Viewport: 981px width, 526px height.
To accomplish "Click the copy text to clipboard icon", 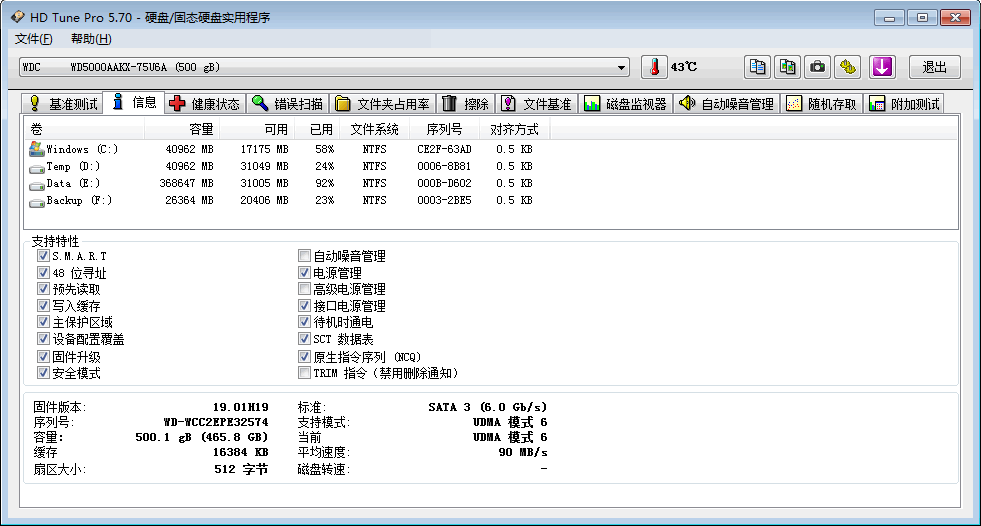I will tap(758, 67).
